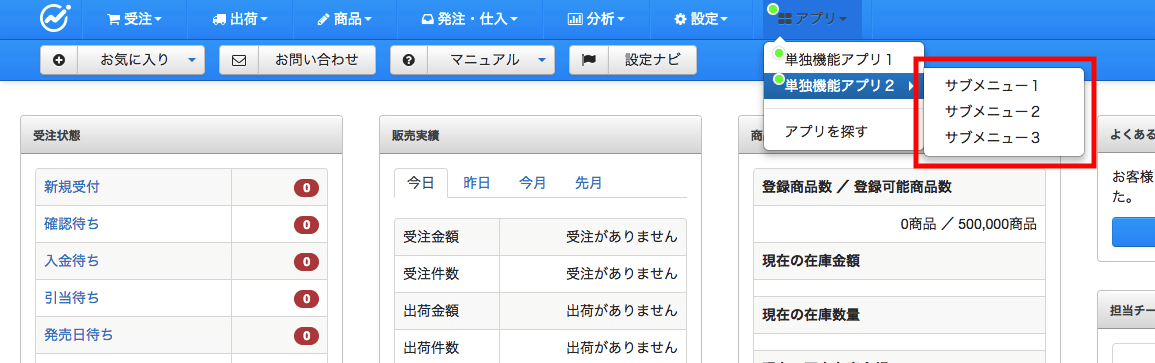
Task: Click the 0 badge for 確認待ち
Action: [306, 225]
